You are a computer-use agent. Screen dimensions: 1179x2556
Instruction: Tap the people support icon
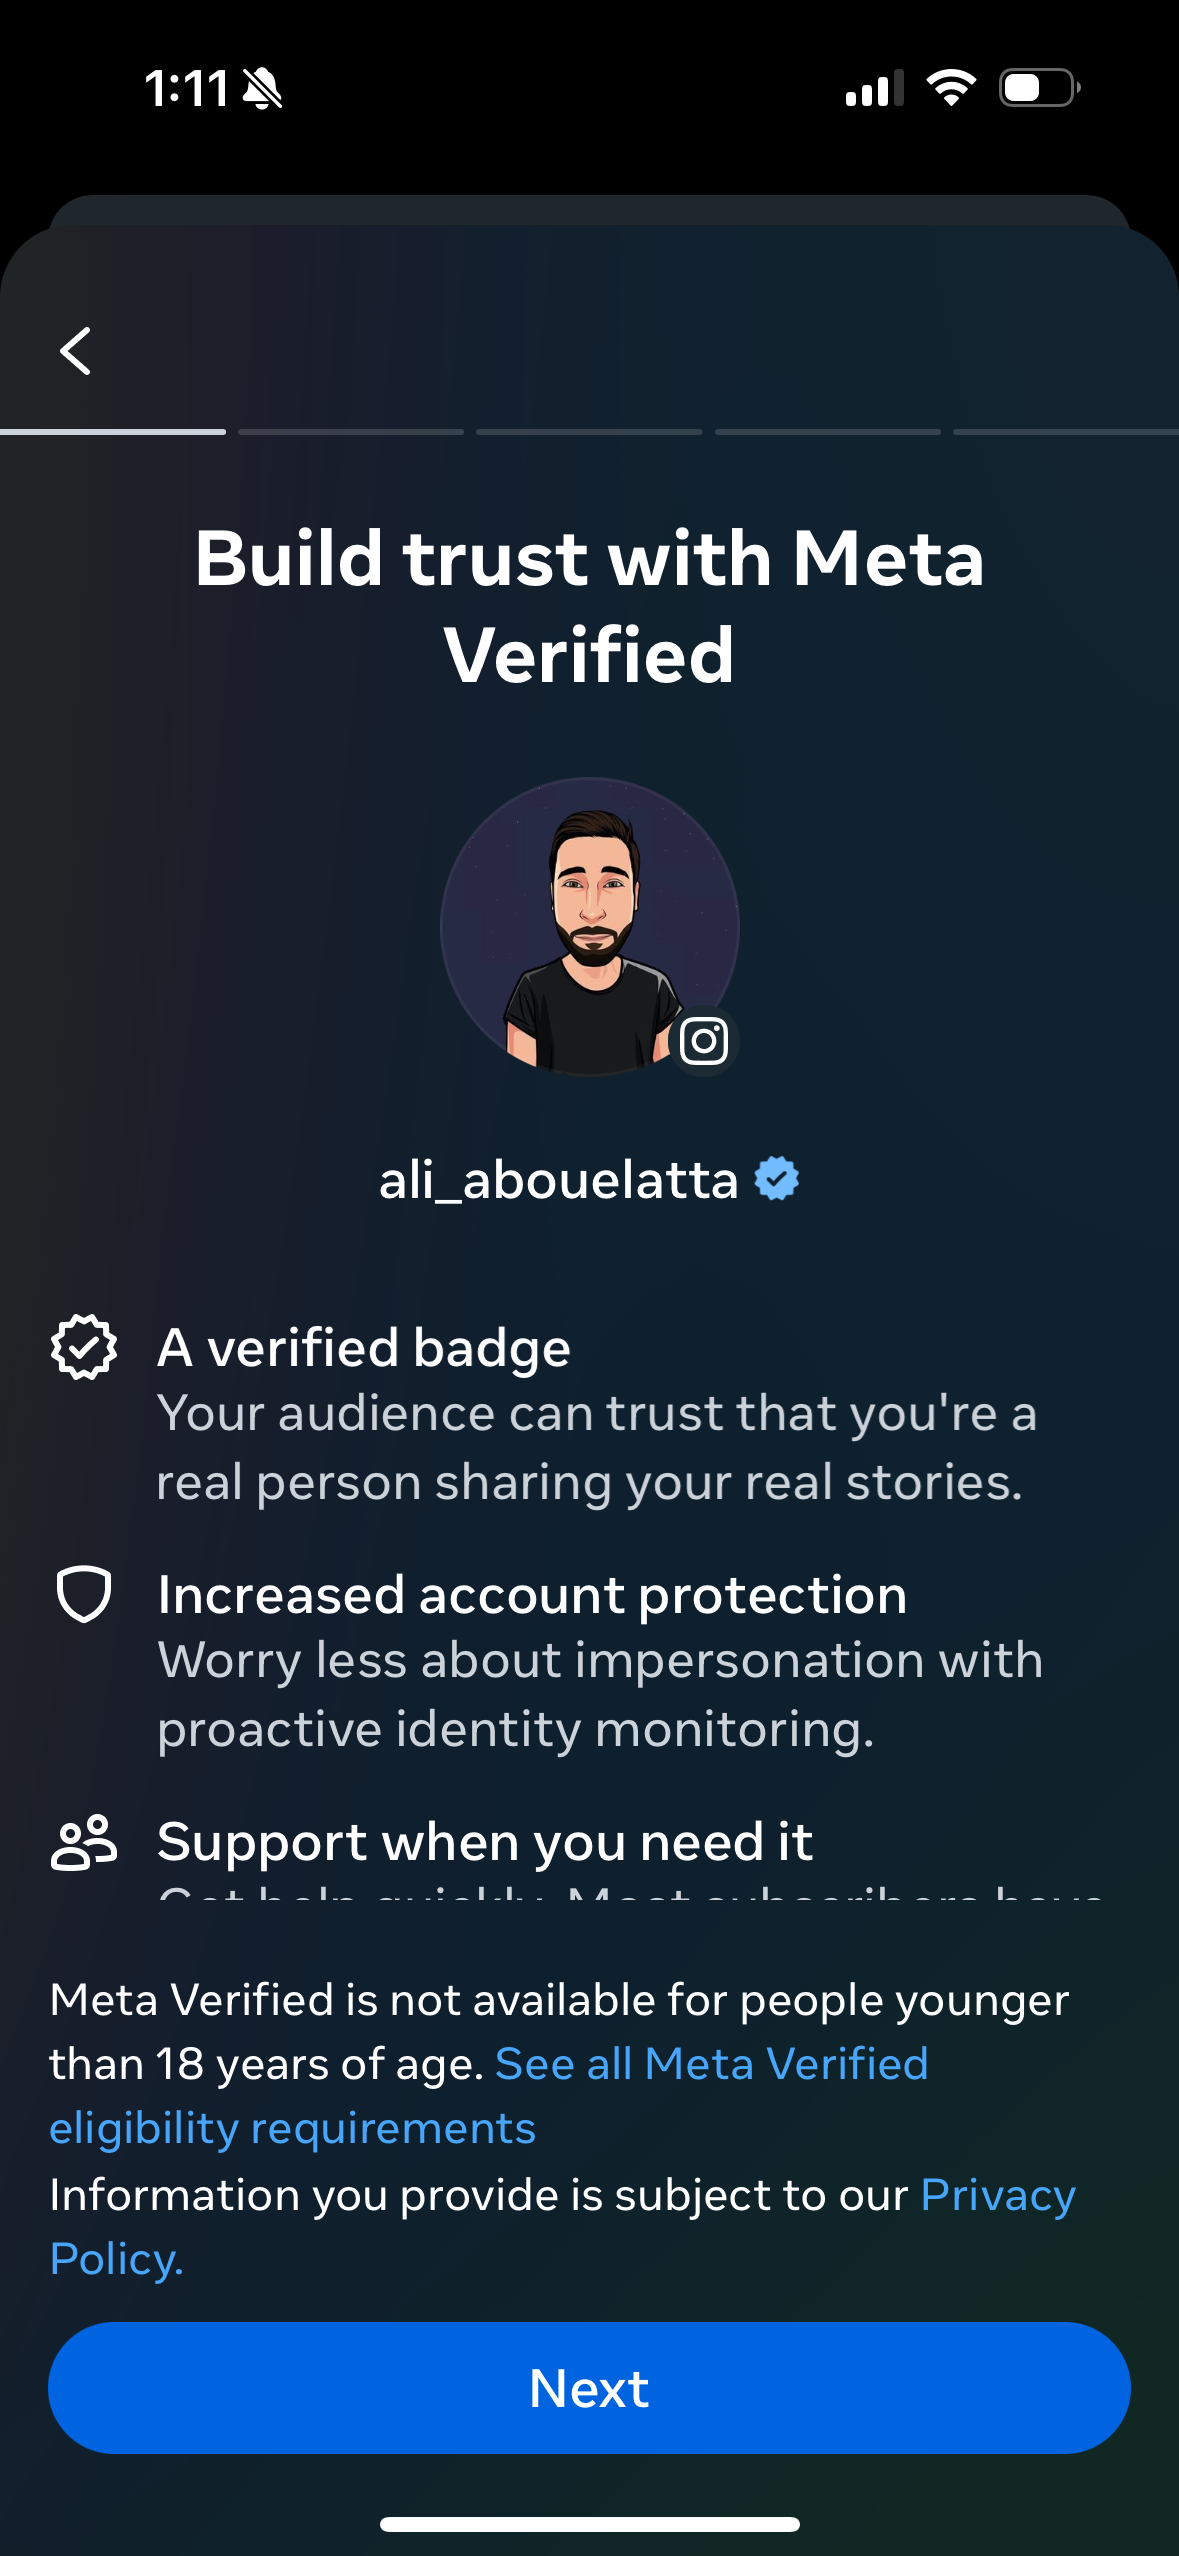point(84,1841)
